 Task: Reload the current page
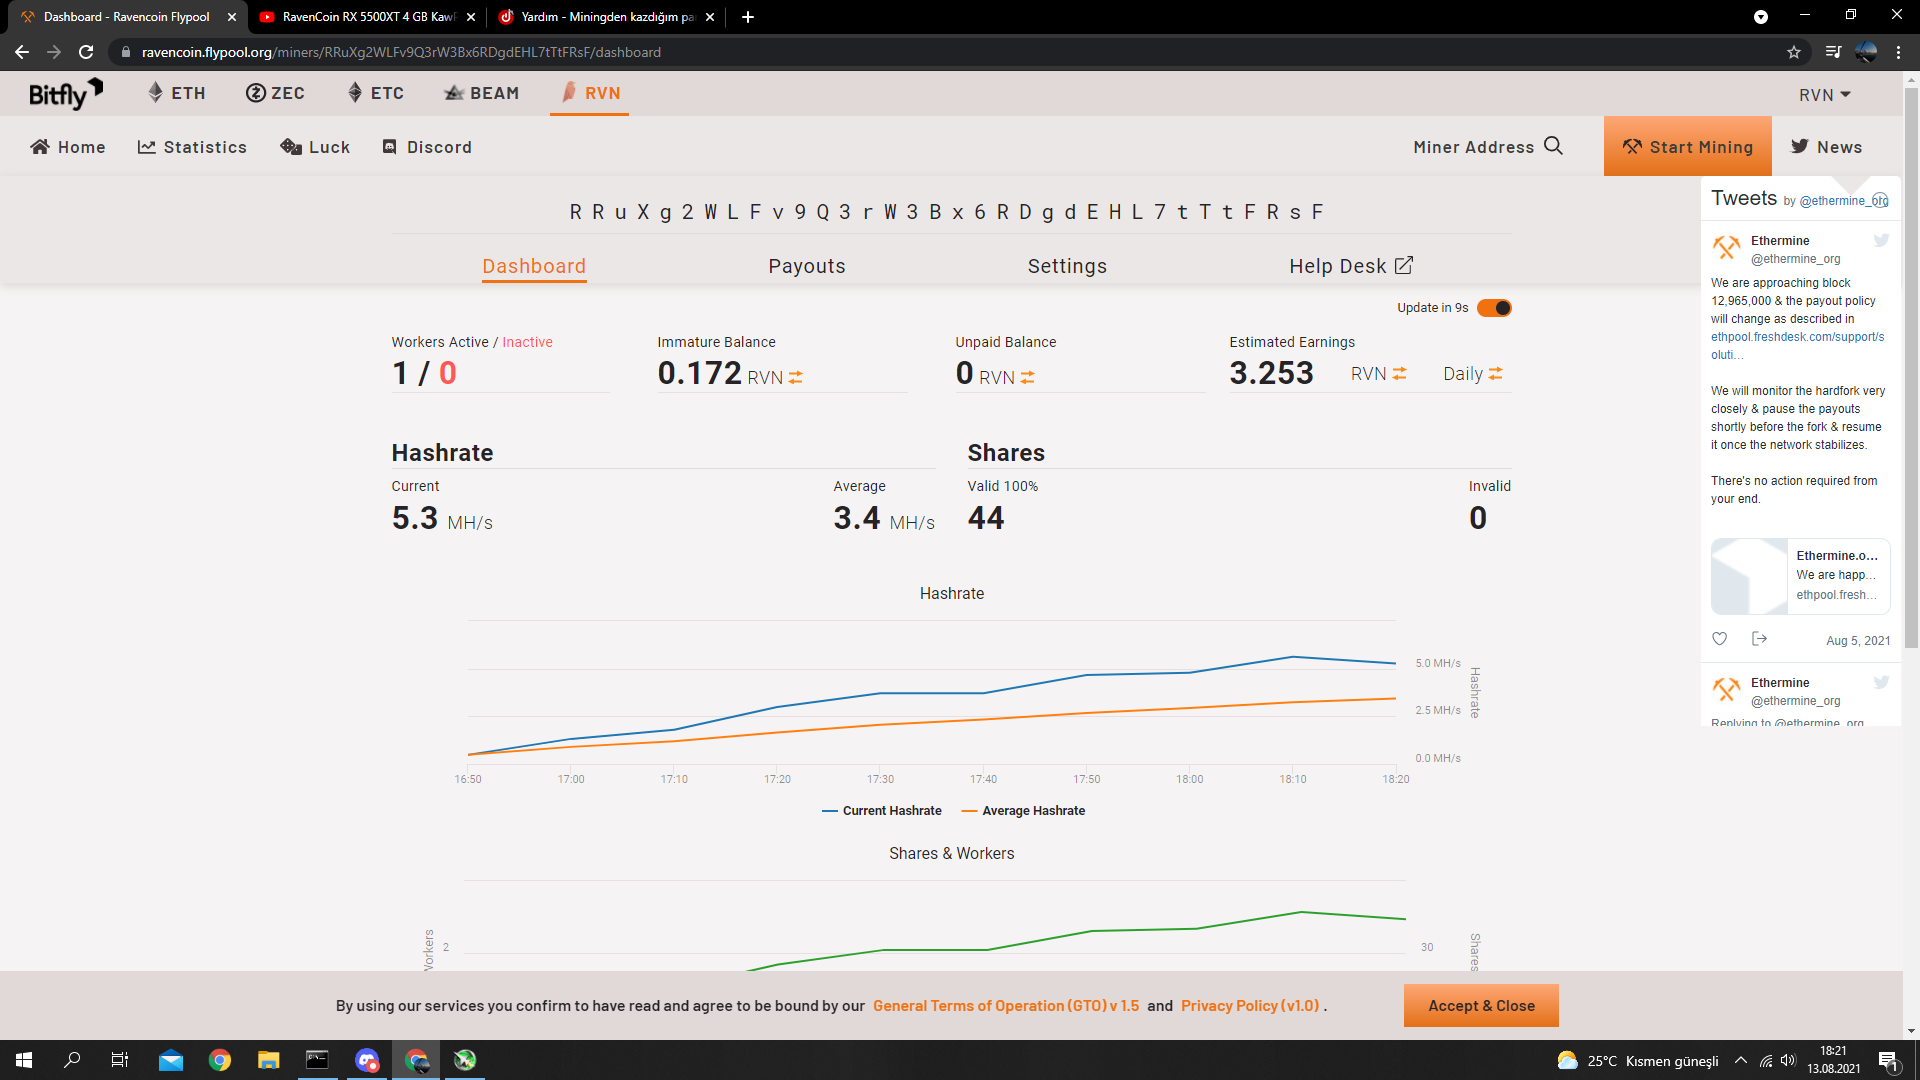tap(86, 52)
